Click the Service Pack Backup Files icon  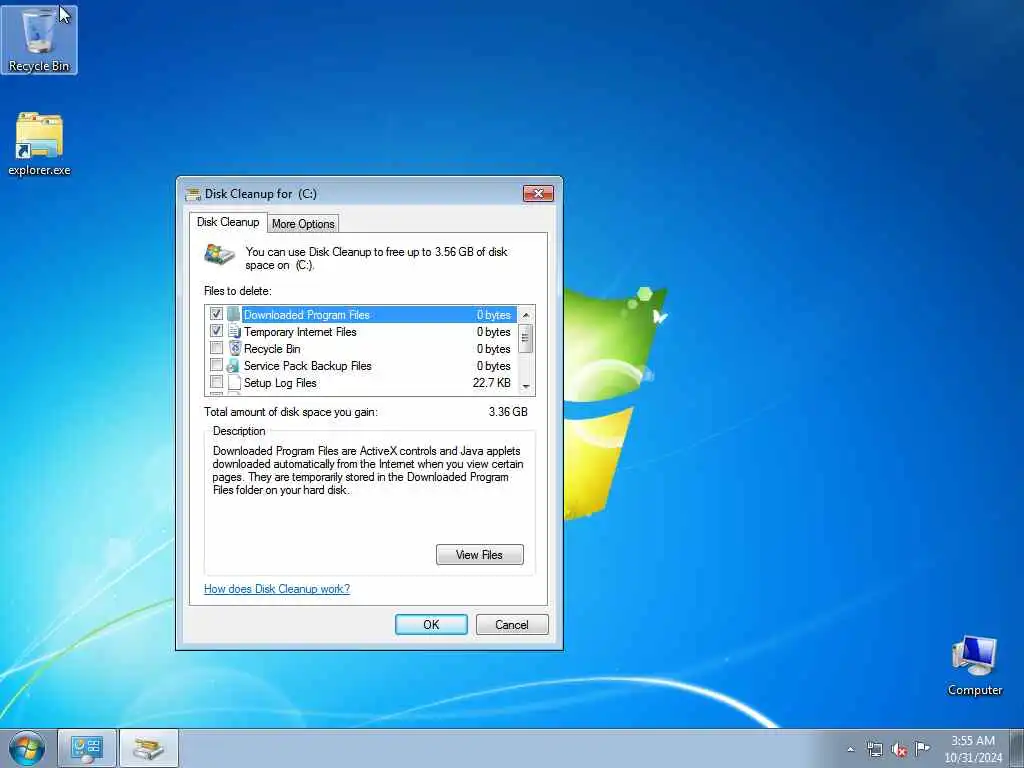[234, 365]
